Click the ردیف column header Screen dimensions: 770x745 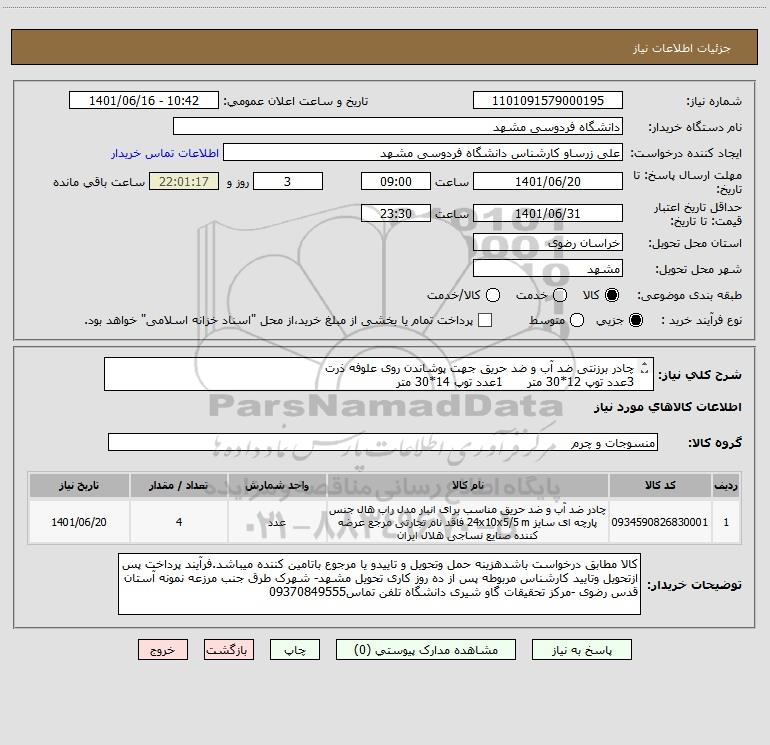(726, 485)
